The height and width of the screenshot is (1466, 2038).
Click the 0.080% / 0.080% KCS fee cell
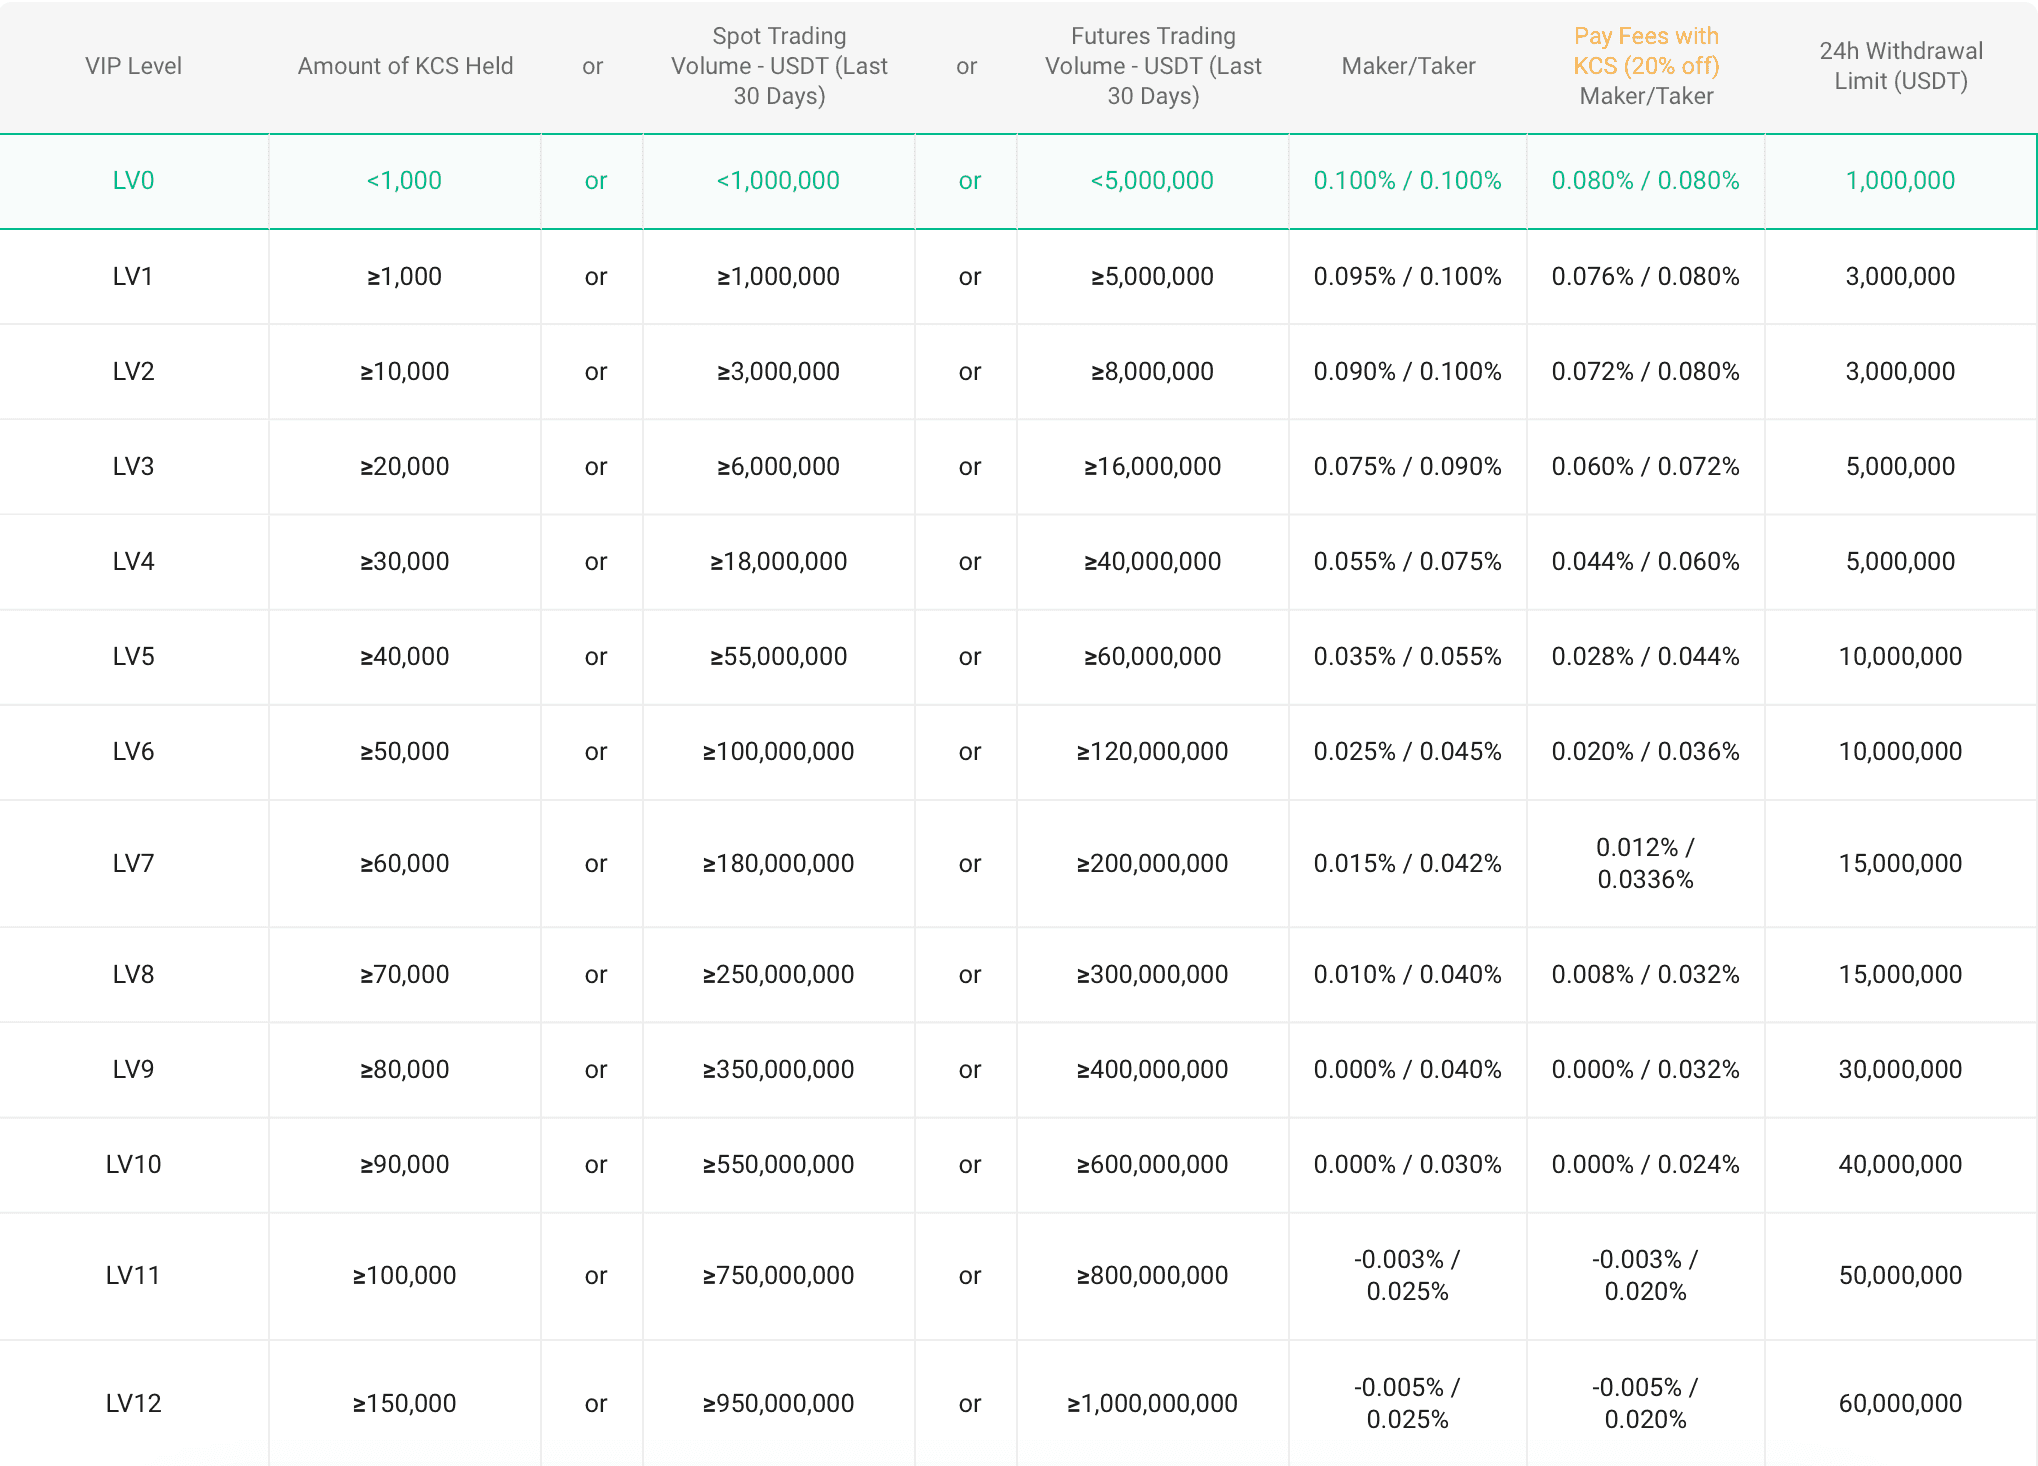pyautogui.click(x=1646, y=181)
